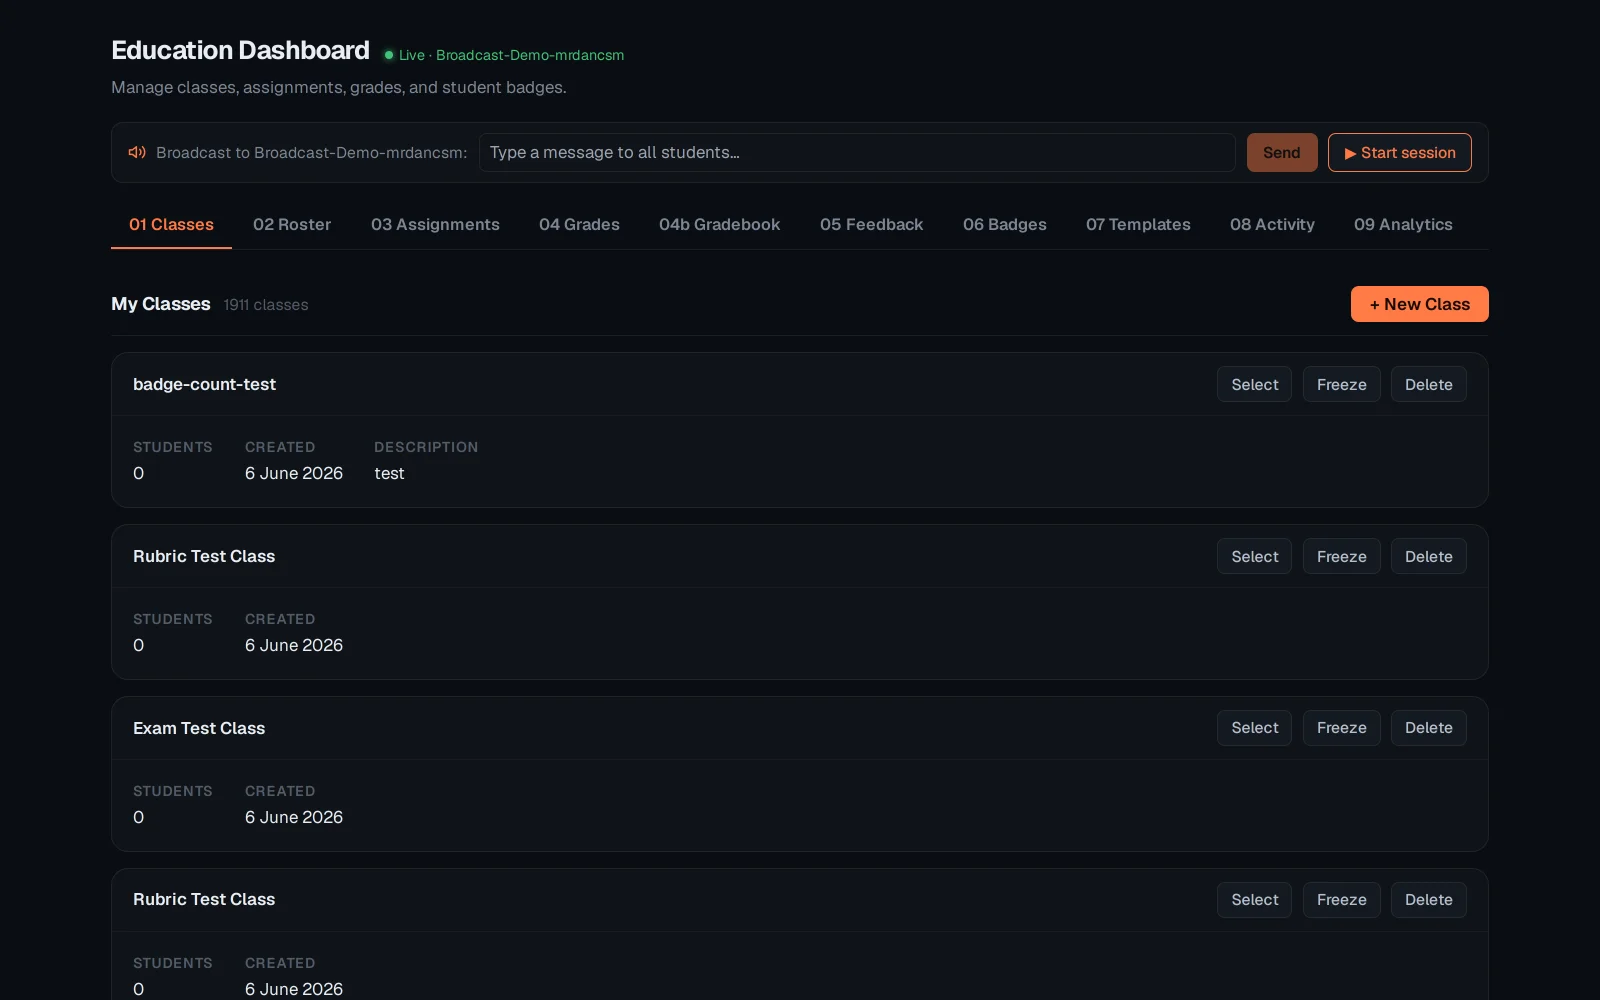Click badge-count-test description value 'test'

coord(389,473)
